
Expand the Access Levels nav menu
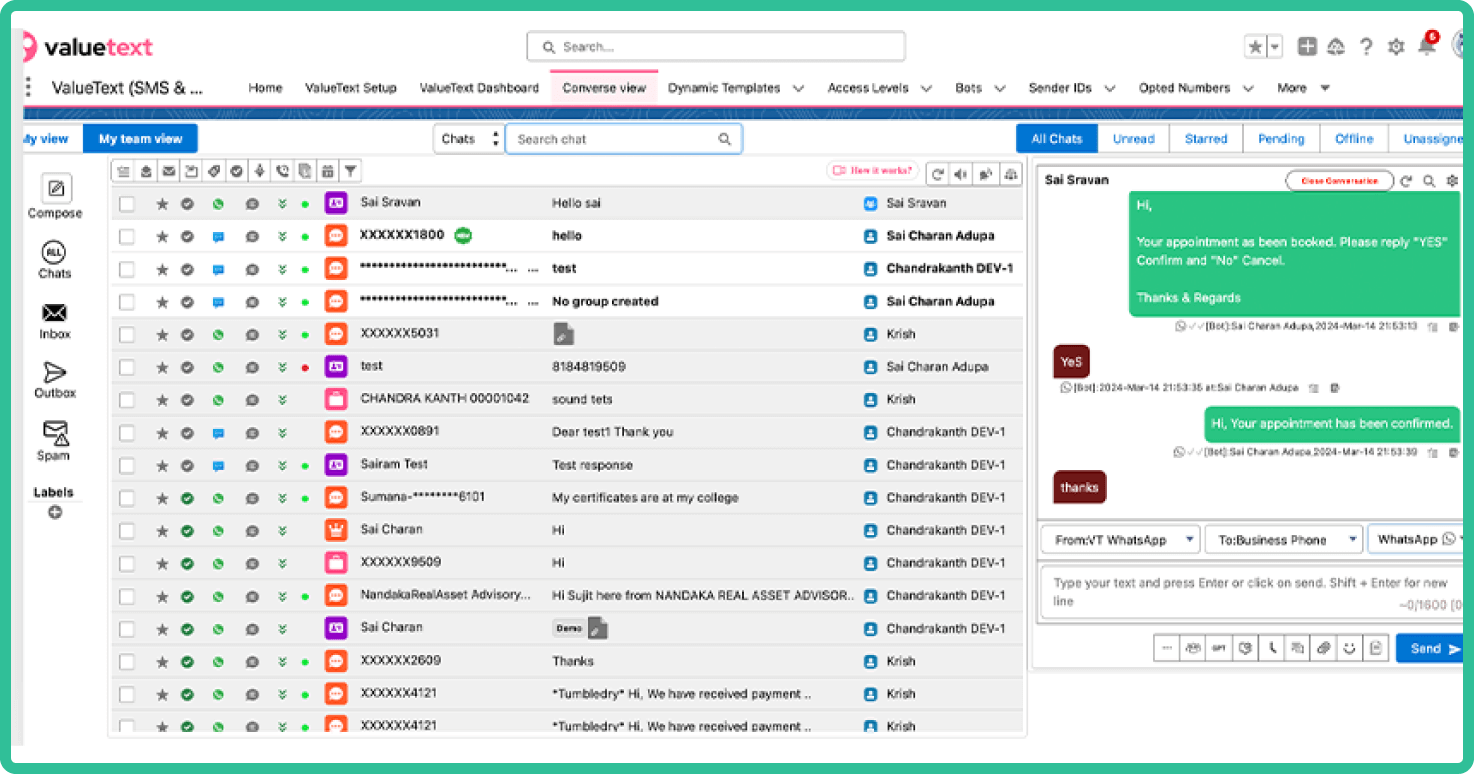coord(926,88)
